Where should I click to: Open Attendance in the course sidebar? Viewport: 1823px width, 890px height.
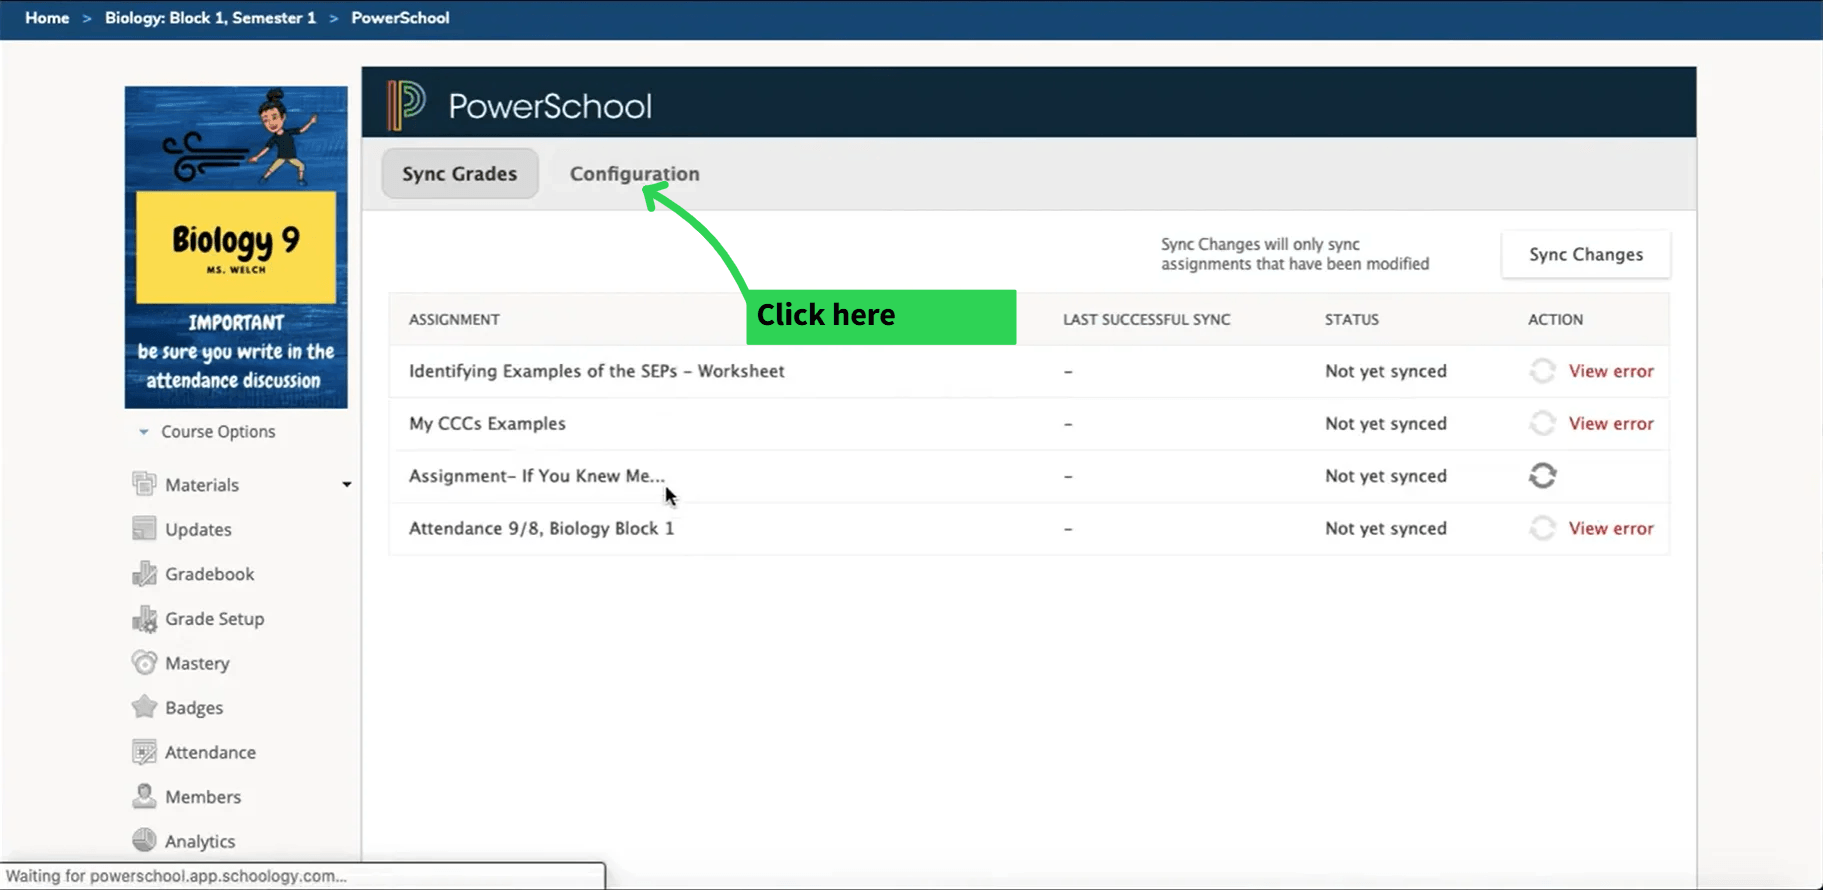point(210,752)
